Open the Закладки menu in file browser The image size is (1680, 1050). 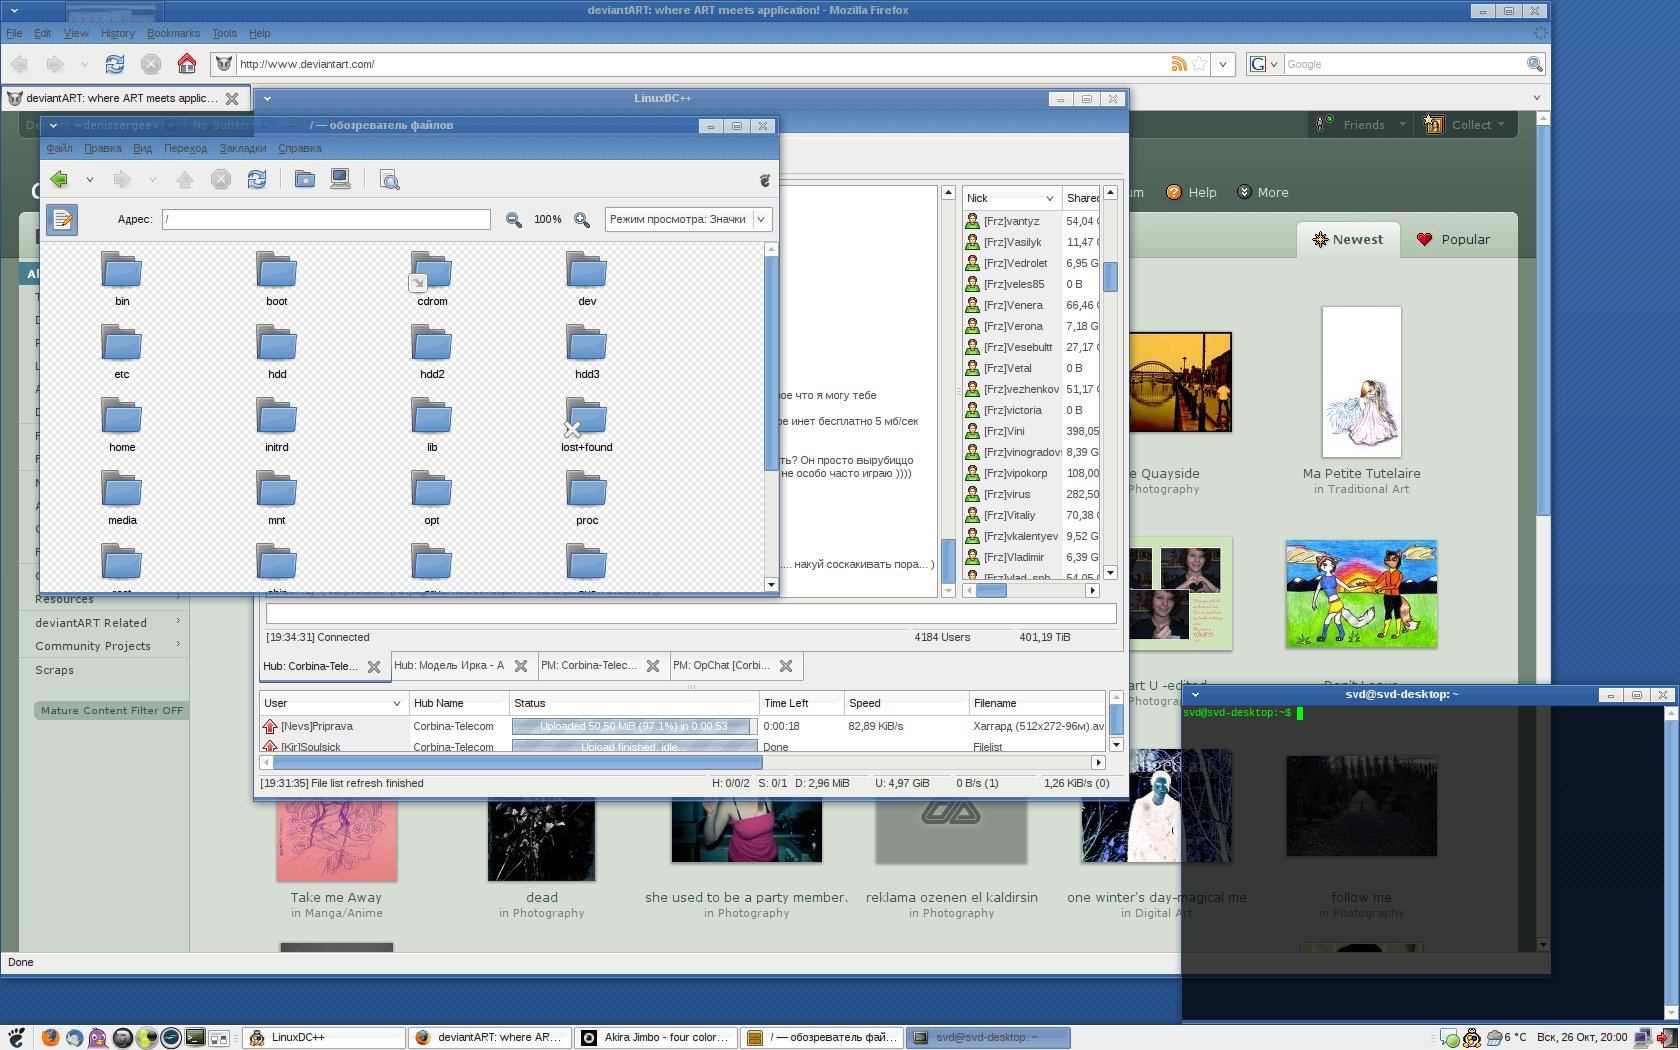[x=243, y=148]
